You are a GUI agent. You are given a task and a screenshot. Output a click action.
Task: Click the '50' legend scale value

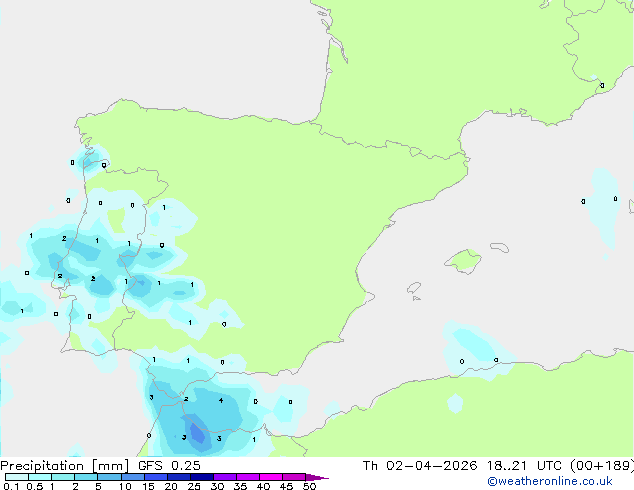click(310, 486)
